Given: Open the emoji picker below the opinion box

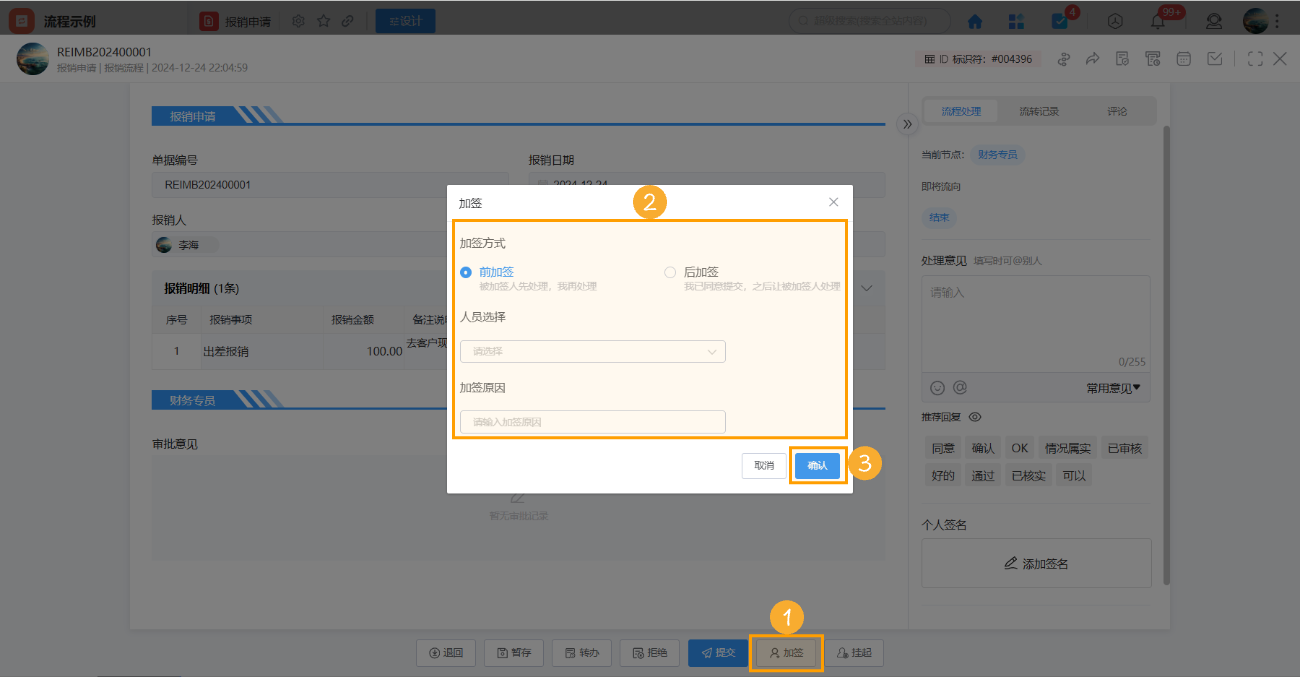Looking at the screenshot, I should click(938, 388).
